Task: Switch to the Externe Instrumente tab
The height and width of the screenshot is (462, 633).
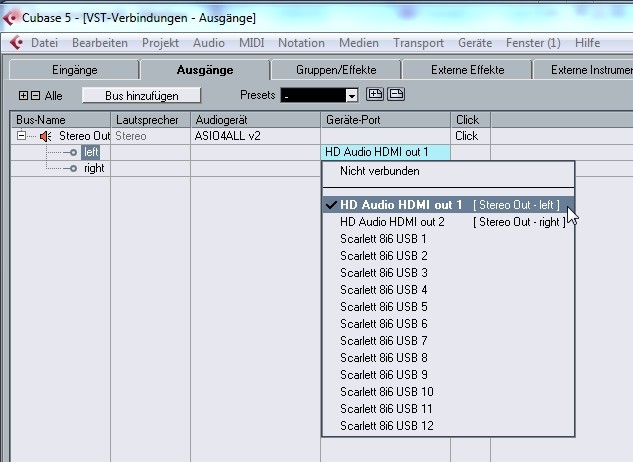Action: click(x=583, y=70)
